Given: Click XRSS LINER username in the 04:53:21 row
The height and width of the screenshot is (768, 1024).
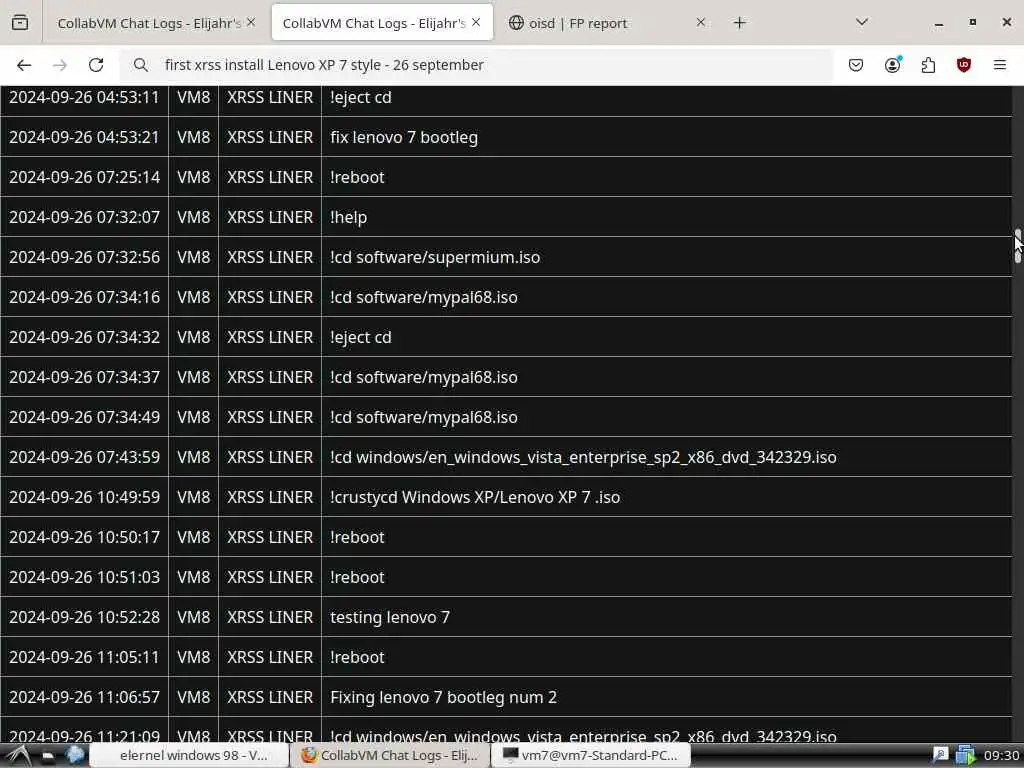Looking at the screenshot, I should pyautogui.click(x=270, y=137).
